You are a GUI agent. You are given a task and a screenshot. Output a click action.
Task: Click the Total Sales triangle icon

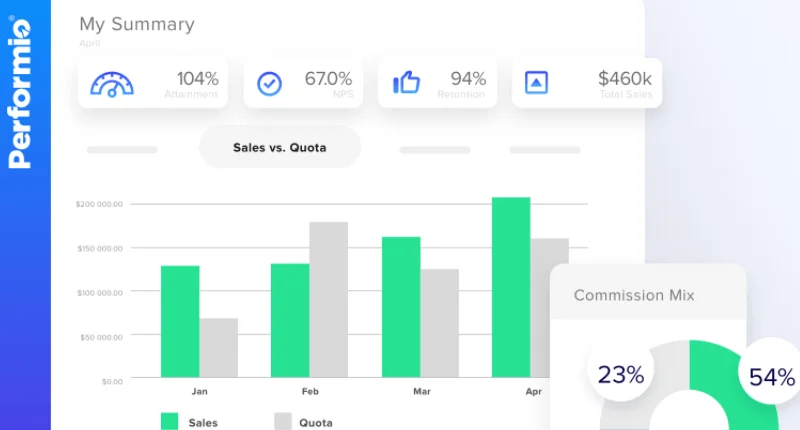pyautogui.click(x=537, y=83)
